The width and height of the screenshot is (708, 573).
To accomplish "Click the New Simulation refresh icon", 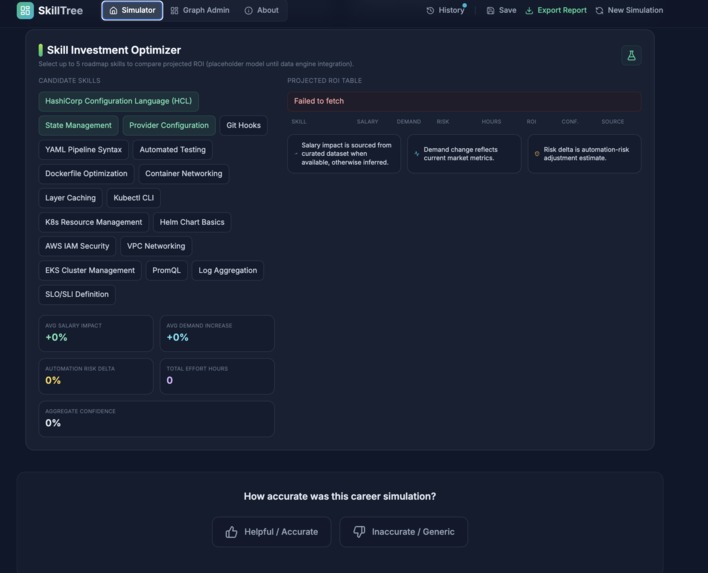I will (599, 10).
